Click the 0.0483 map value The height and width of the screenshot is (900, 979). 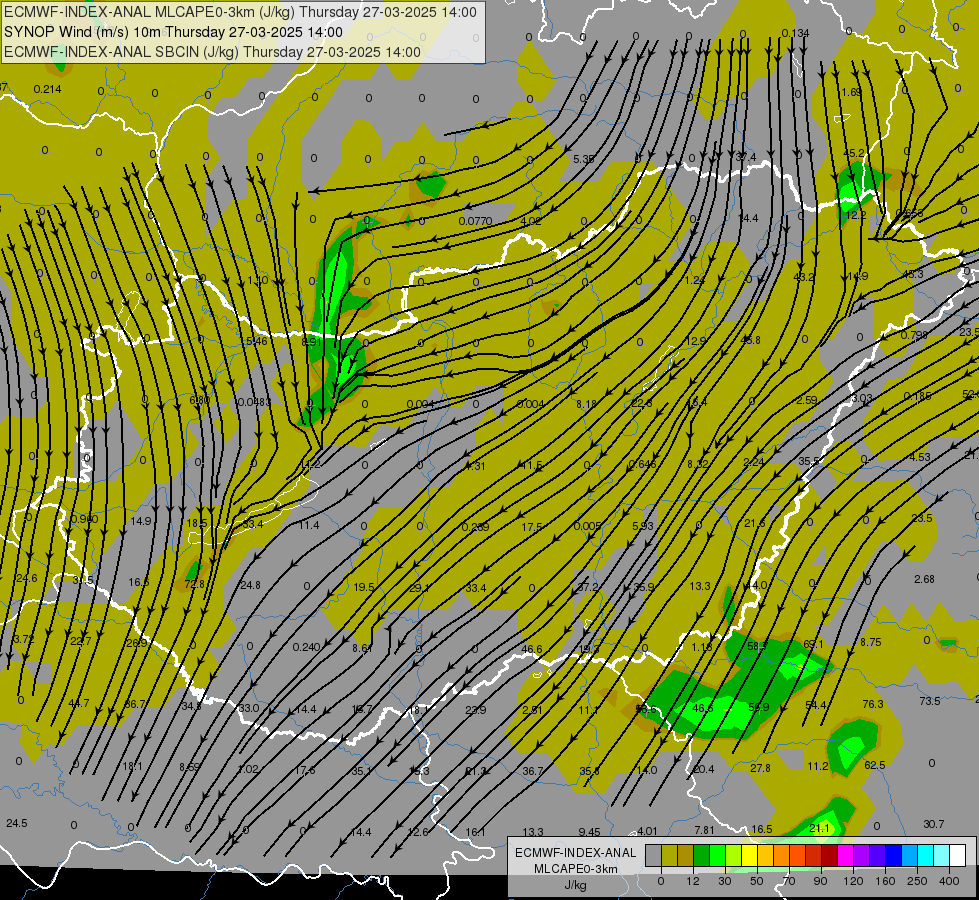255,402
